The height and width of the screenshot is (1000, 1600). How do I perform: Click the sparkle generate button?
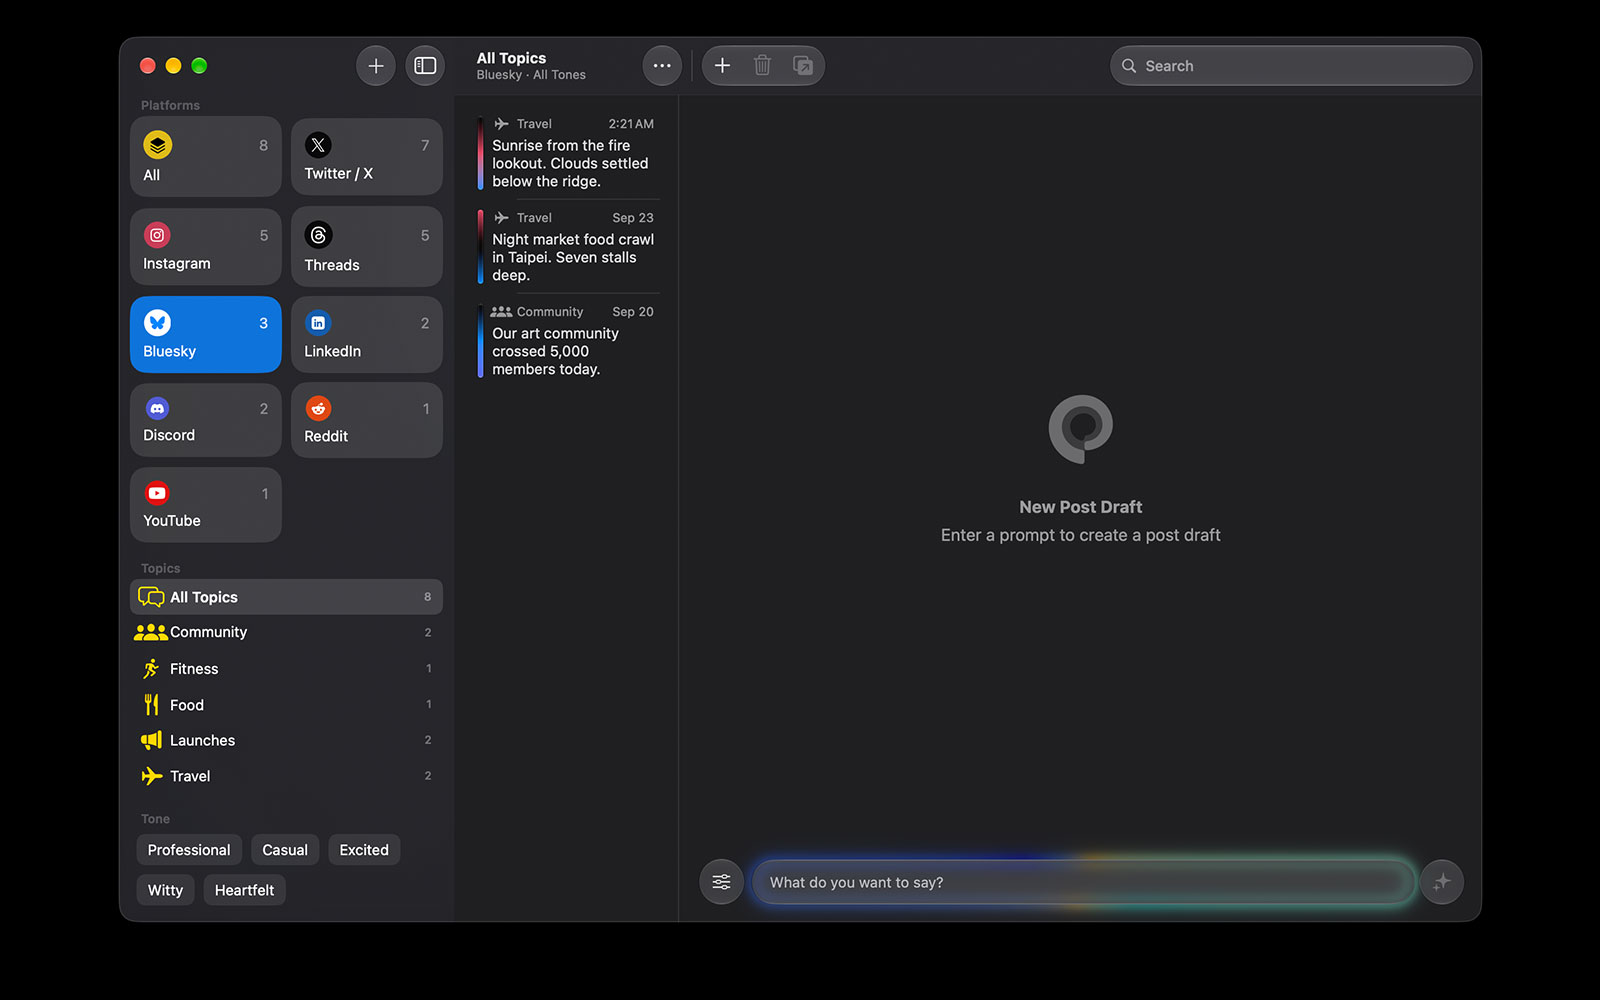pos(1442,882)
